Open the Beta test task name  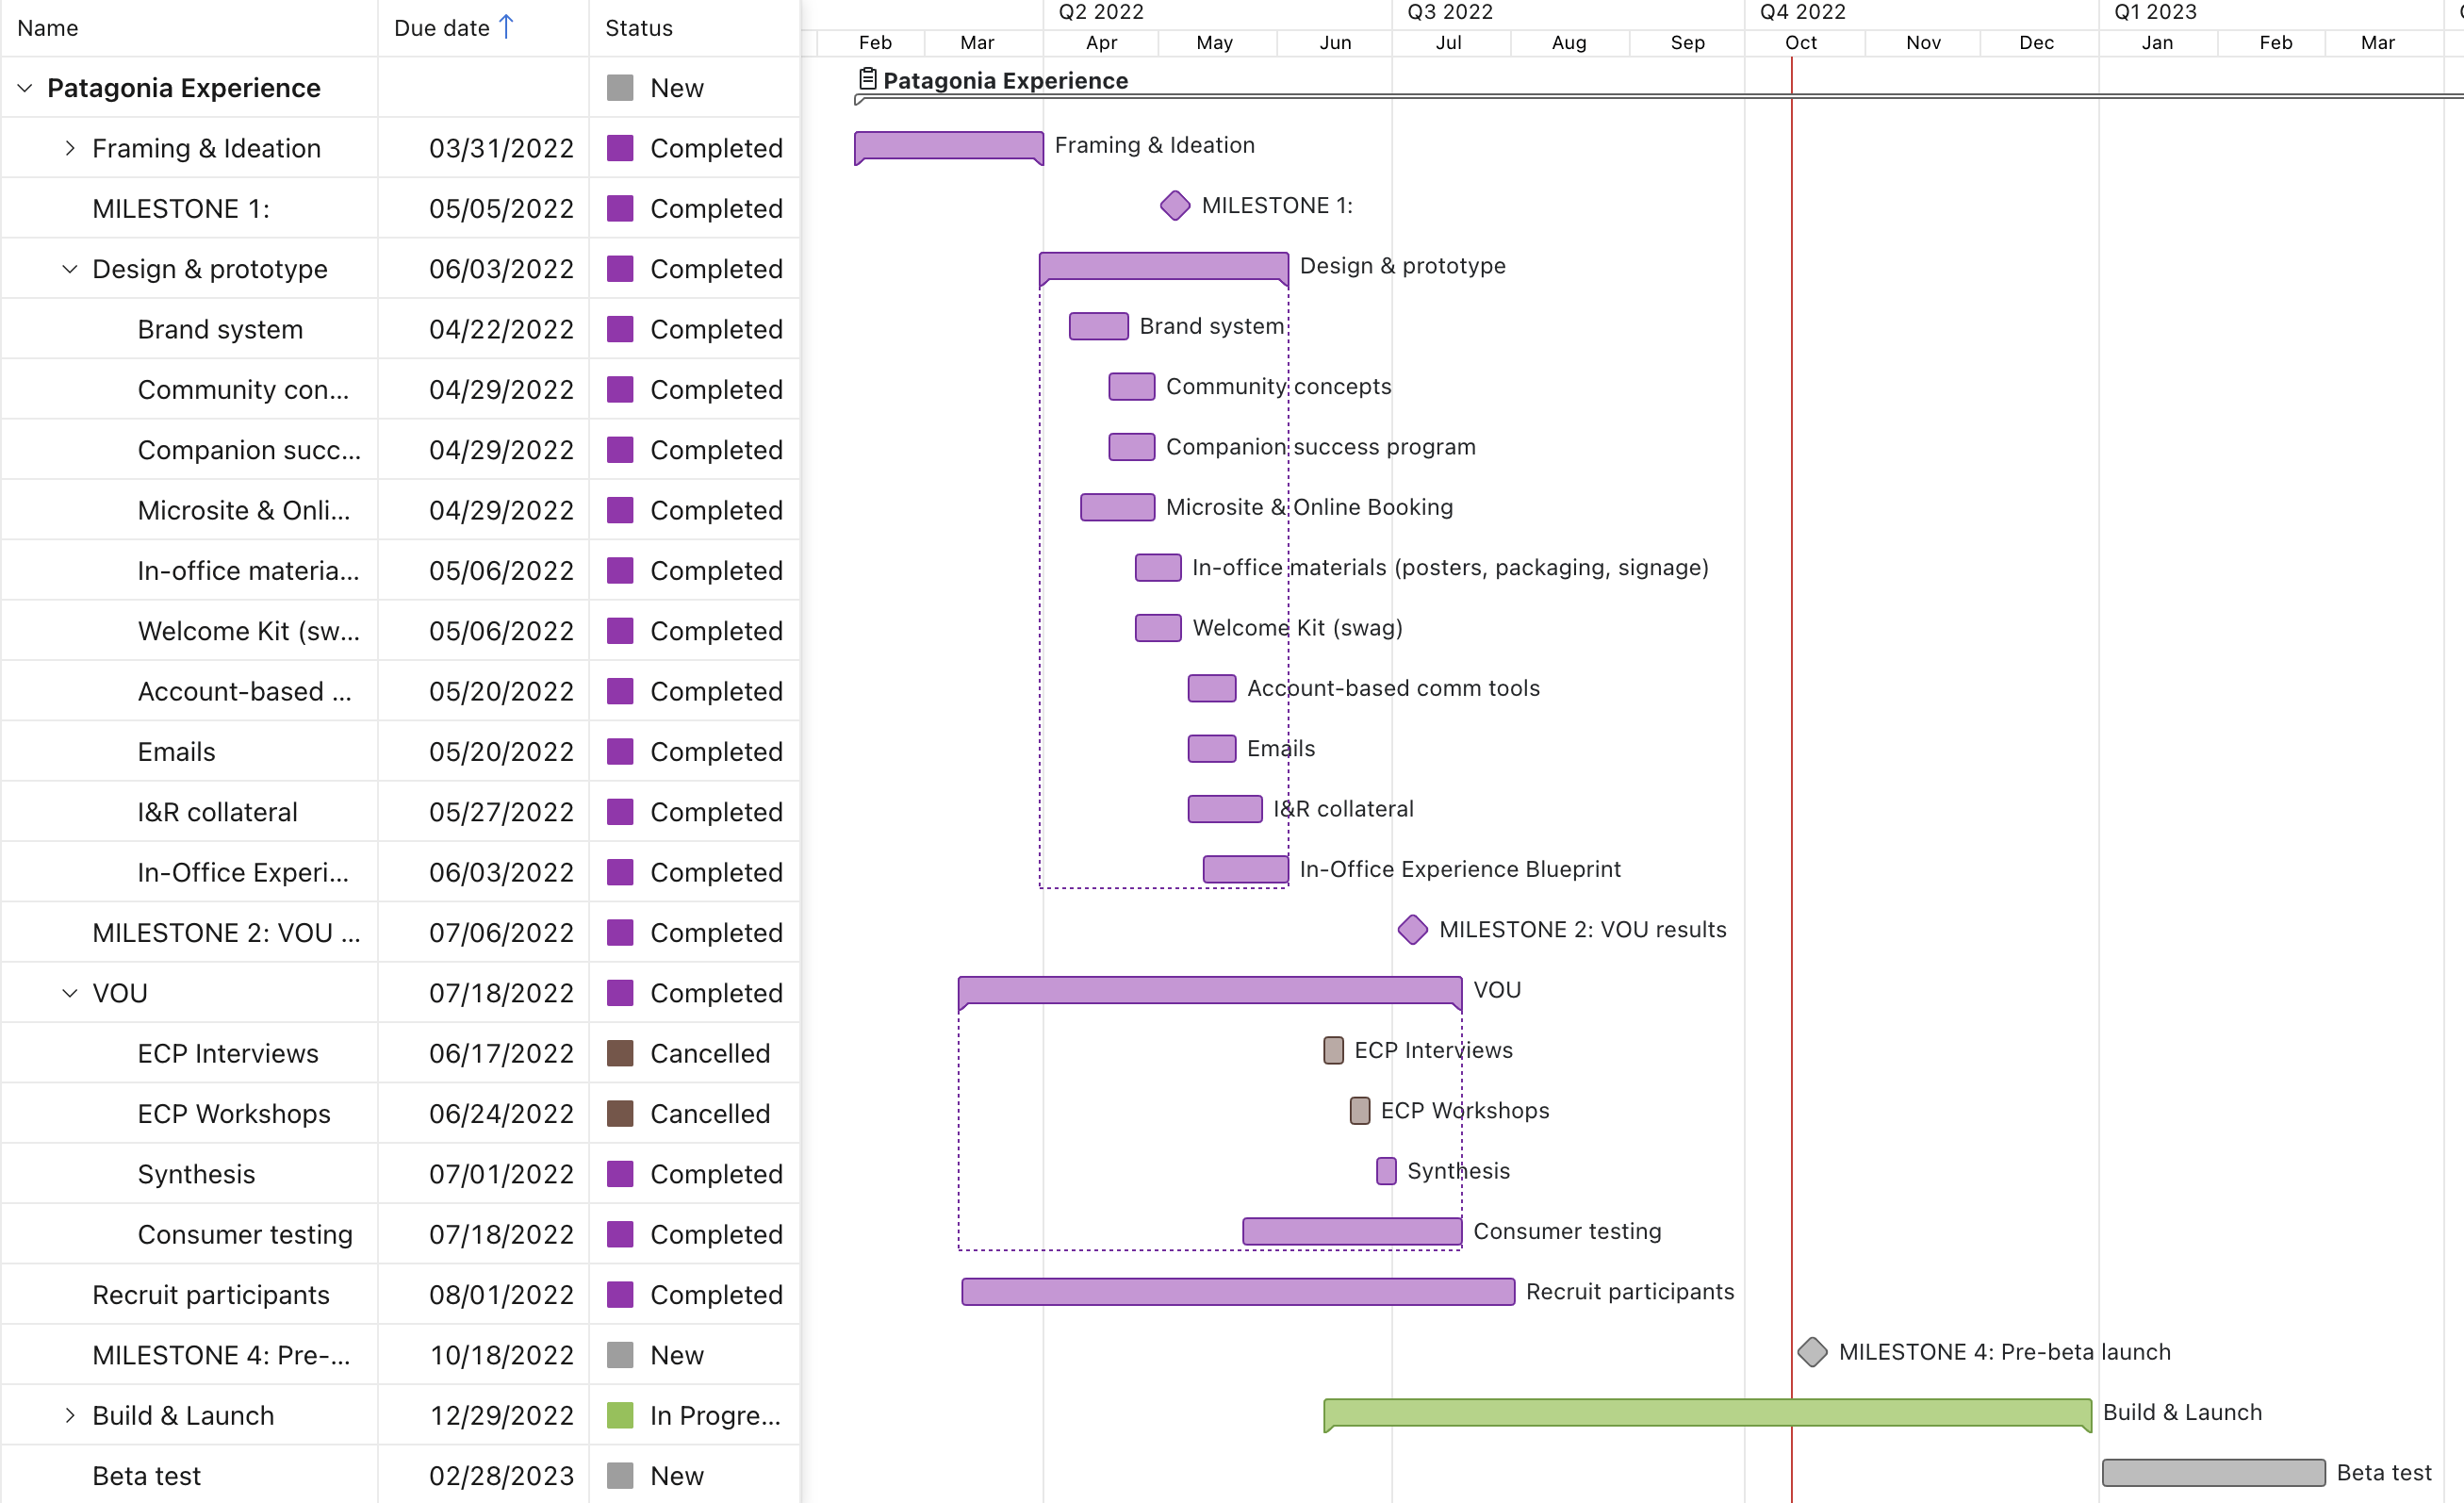point(146,1475)
